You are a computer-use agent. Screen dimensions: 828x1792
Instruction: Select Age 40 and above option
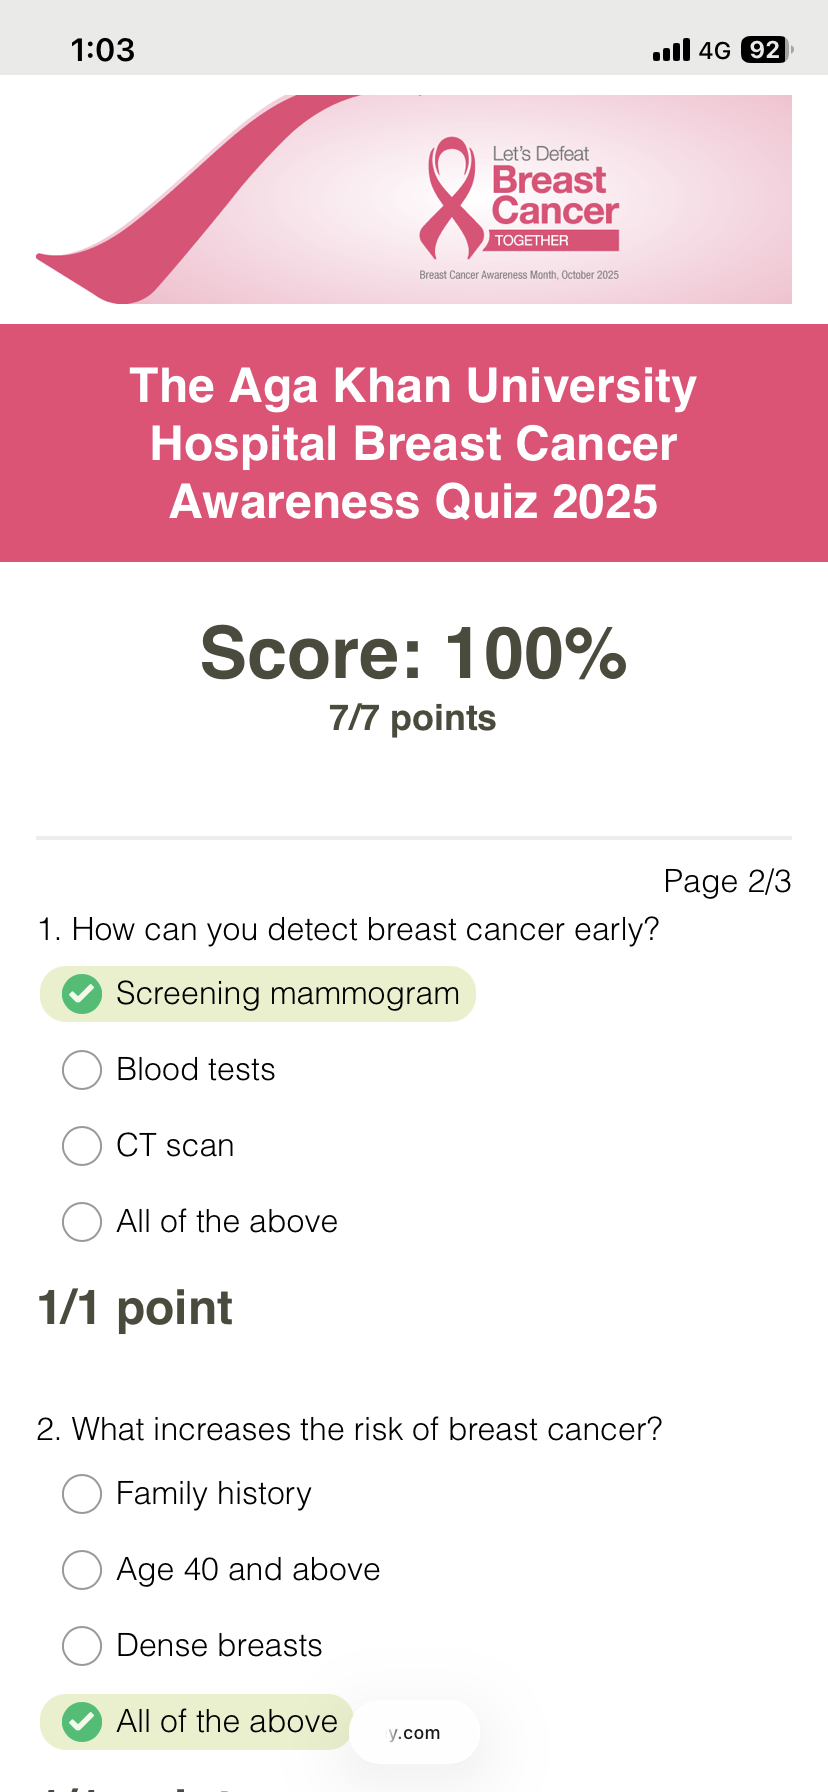(82, 1569)
